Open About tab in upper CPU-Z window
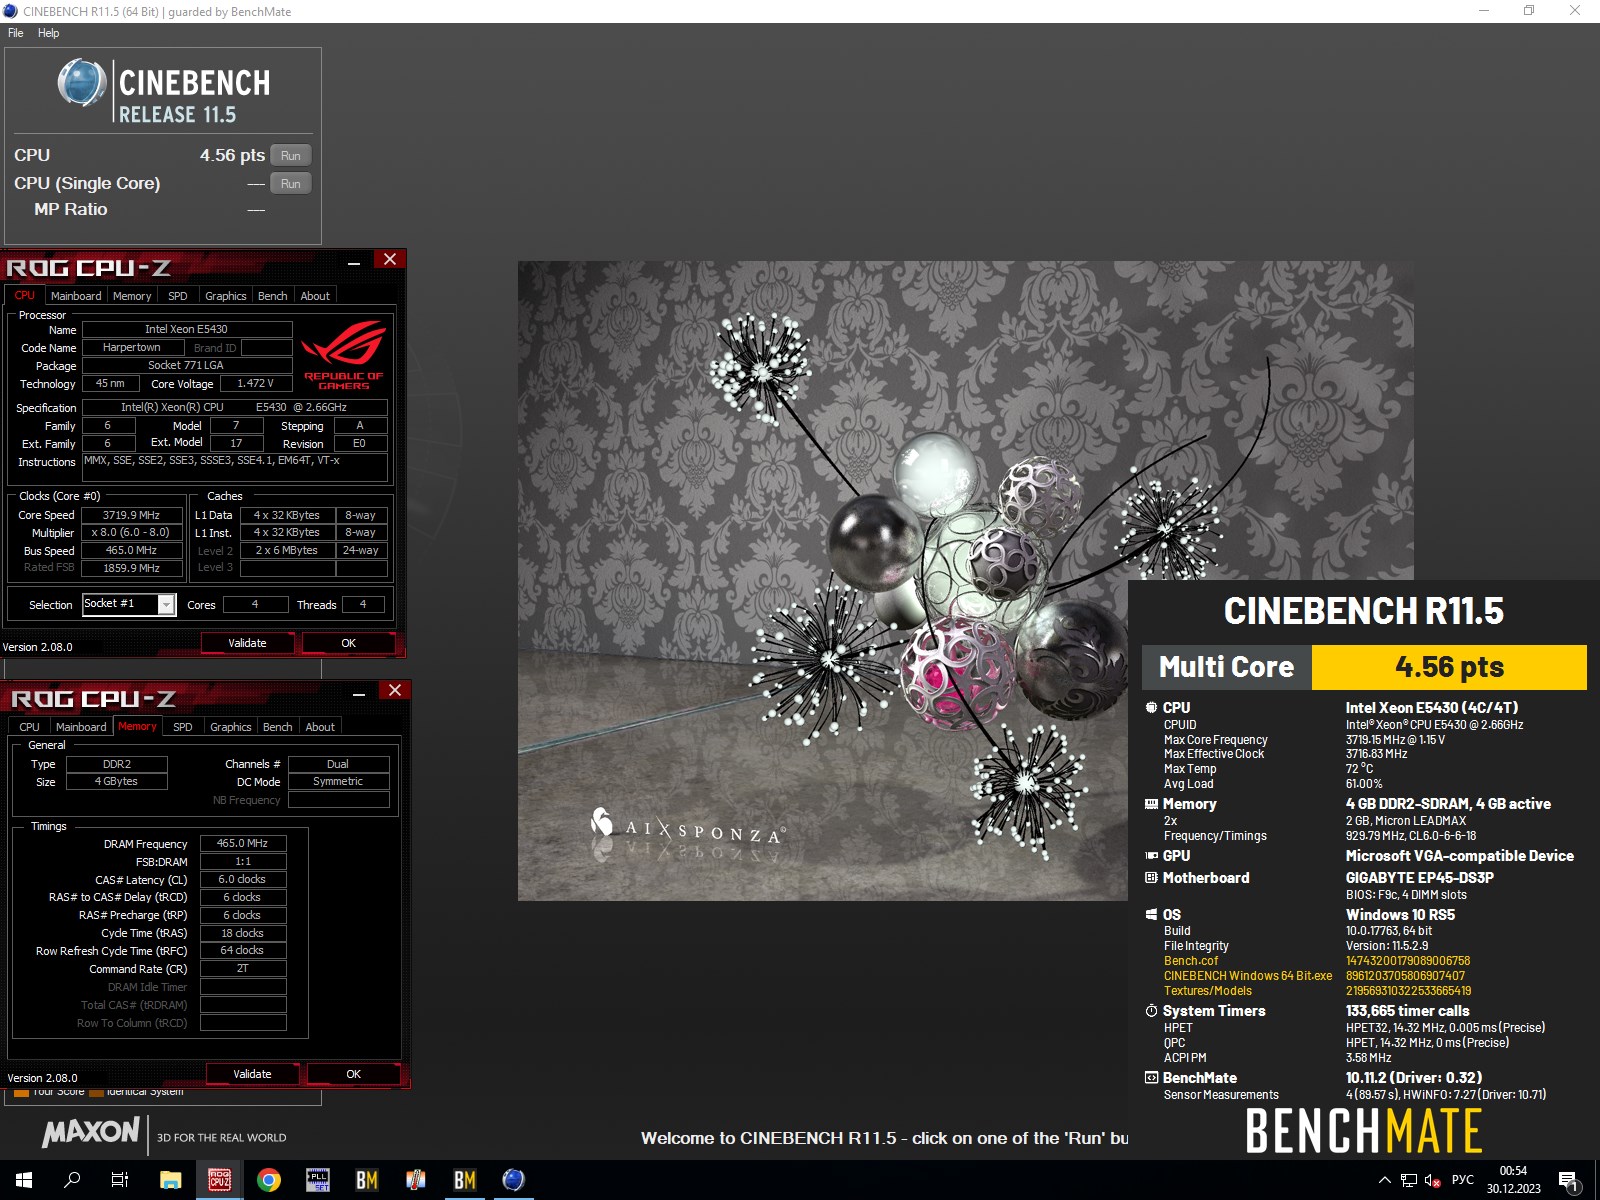The width and height of the screenshot is (1600, 1200). (315, 296)
